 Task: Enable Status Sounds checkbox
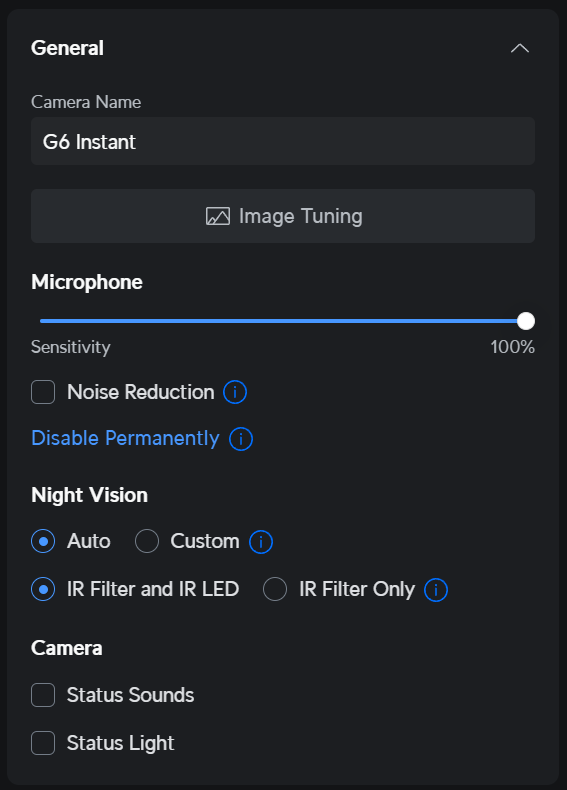(x=43, y=695)
